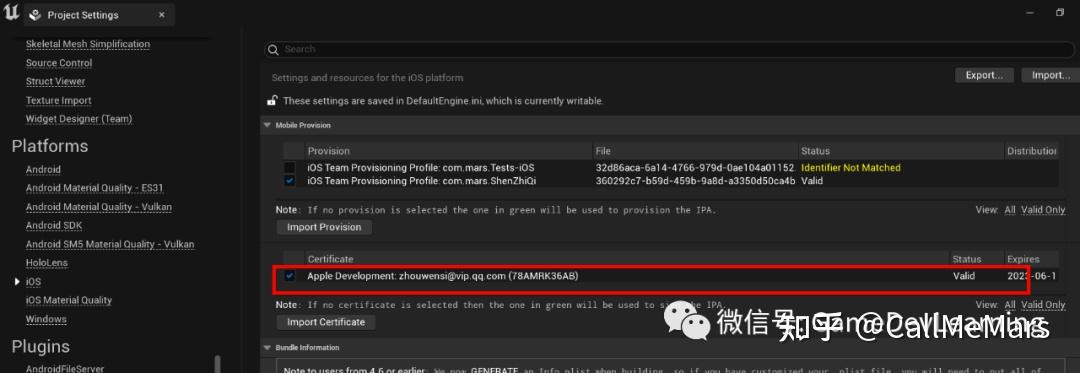Viewport: 1080px width, 373px height.
Task: Click the unlocked padlock icon
Action: [272, 100]
